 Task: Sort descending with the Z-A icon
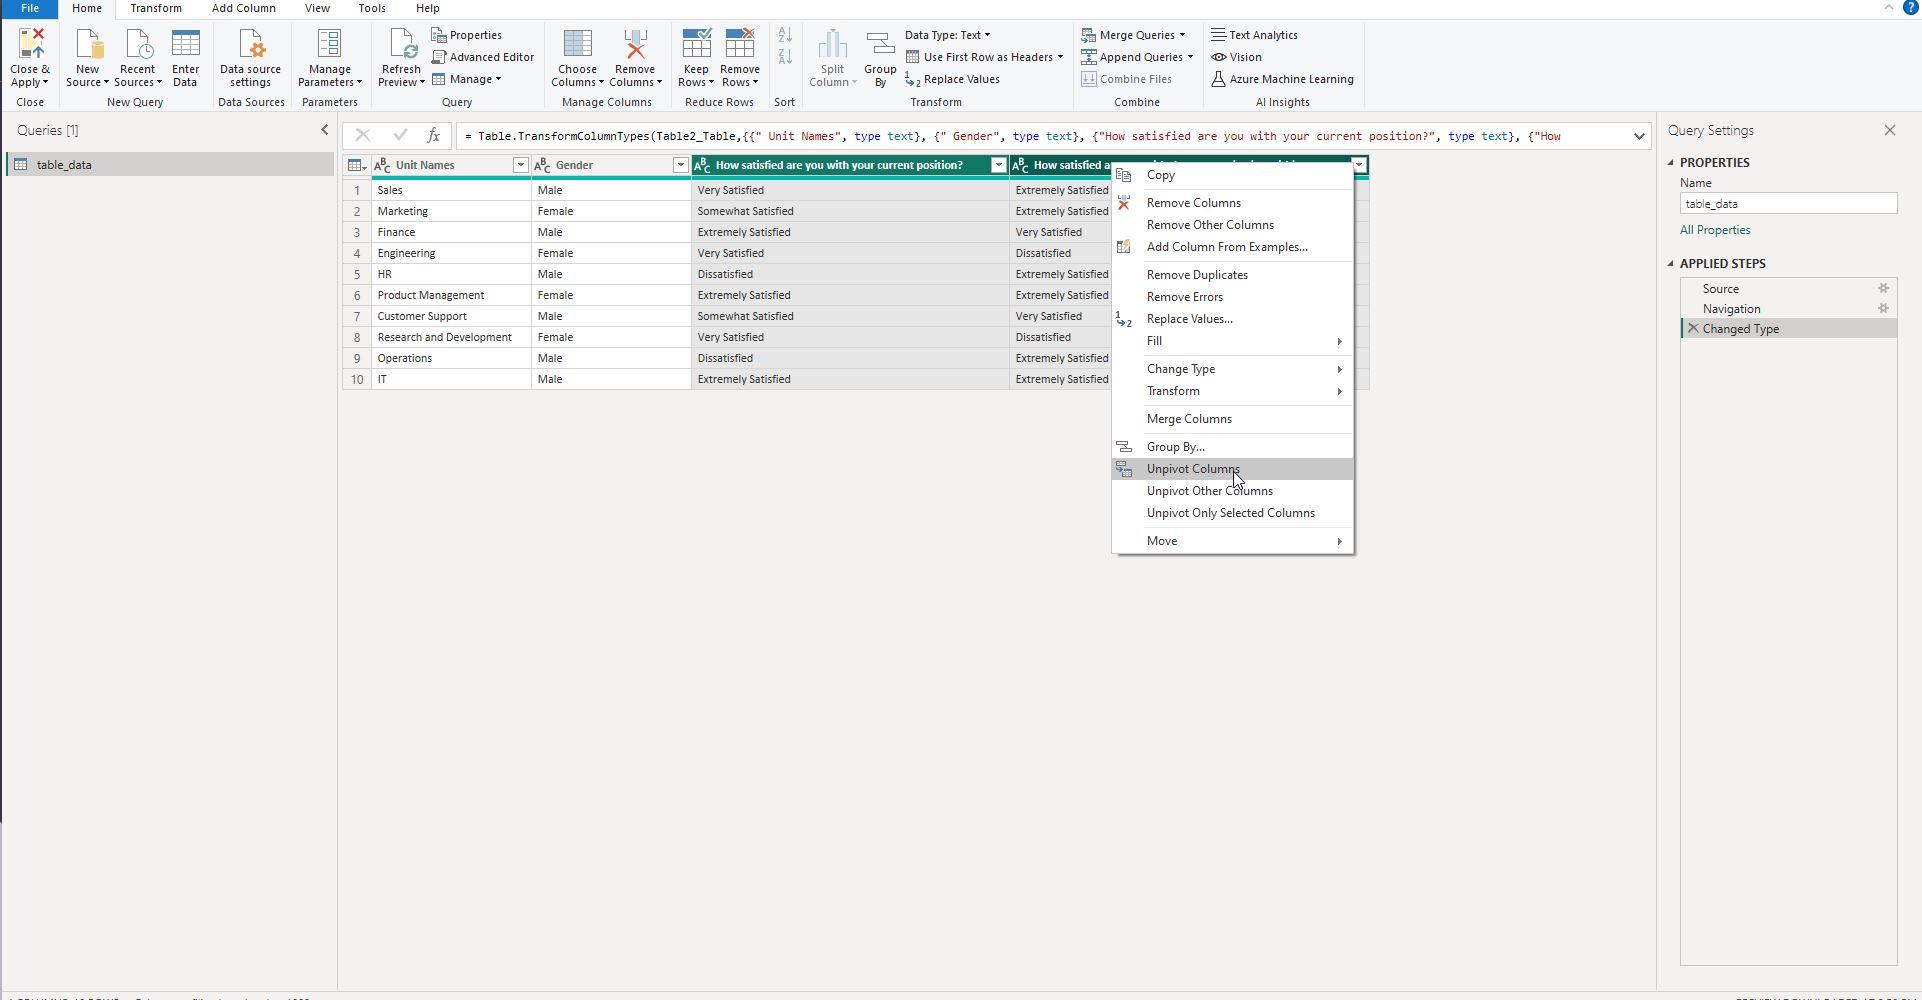tap(785, 58)
